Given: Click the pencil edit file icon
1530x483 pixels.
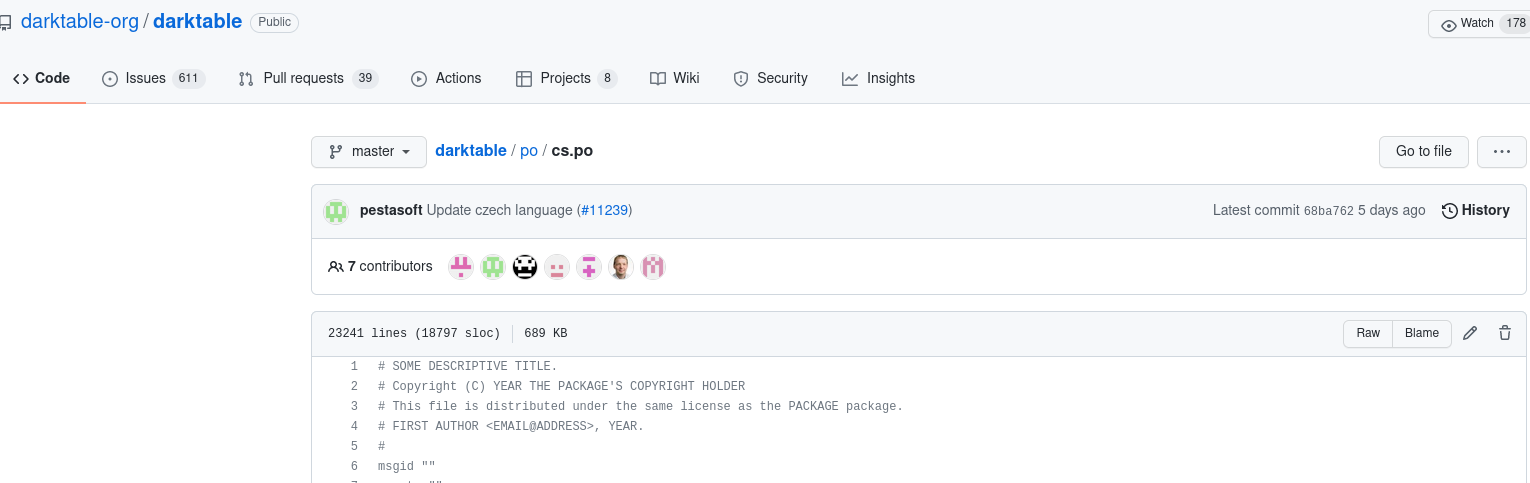Looking at the screenshot, I should [x=1470, y=334].
